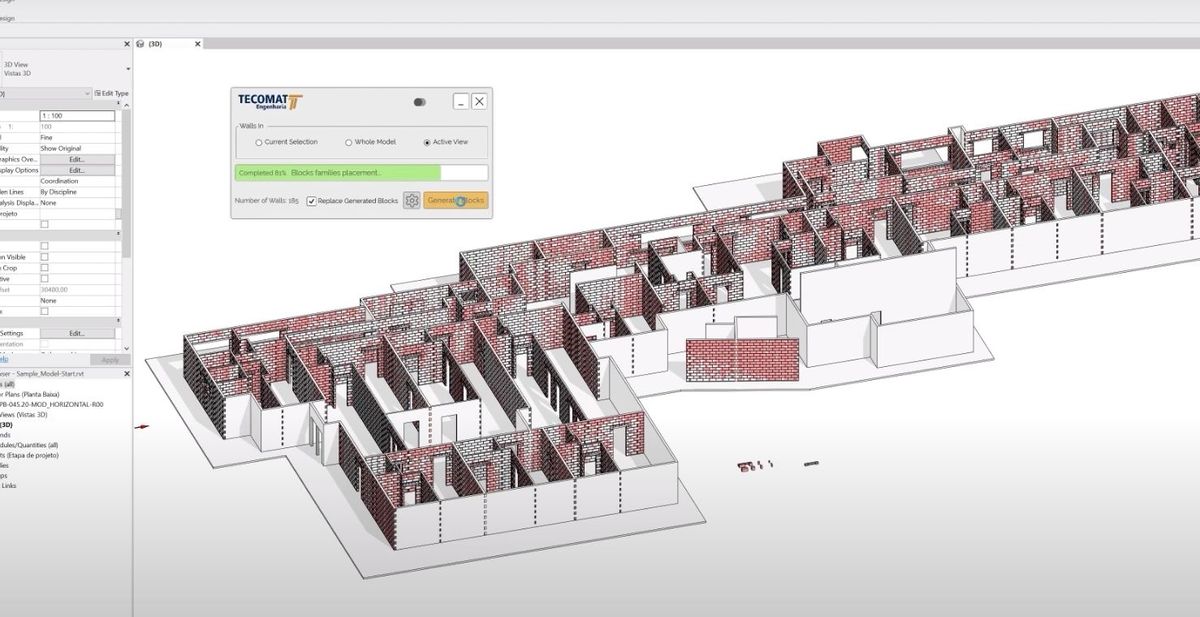Expand 3D Views (Vistas 3D) in Project Browser
Screen dimensions: 1200x617
coord(24,414)
